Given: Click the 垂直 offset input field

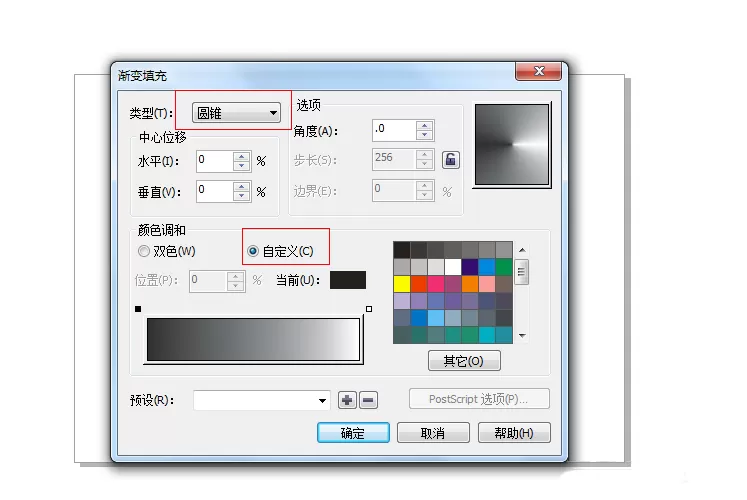Looking at the screenshot, I should (214, 191).
